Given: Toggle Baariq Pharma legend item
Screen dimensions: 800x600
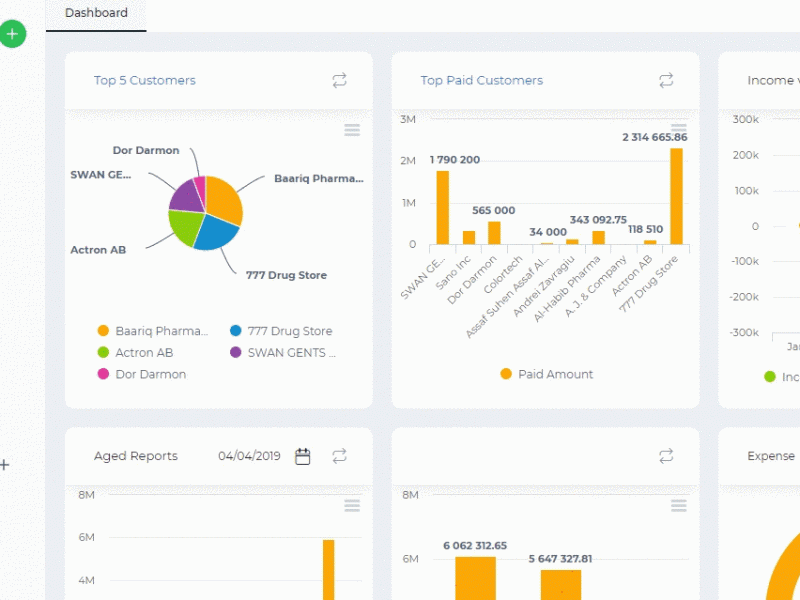Looking at the screenshot, I should tap(153, 331).
